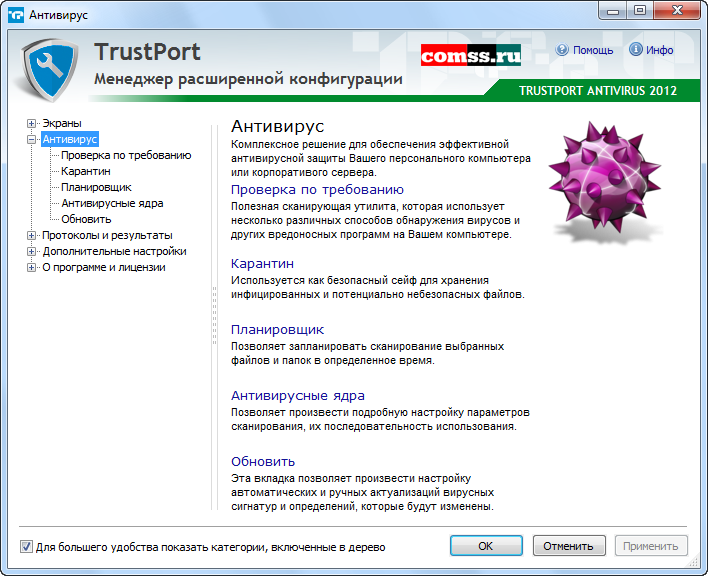Select Антивирусные ядра in the tree
The height and width of the screenshot is (576, 708).
[112, 203]
